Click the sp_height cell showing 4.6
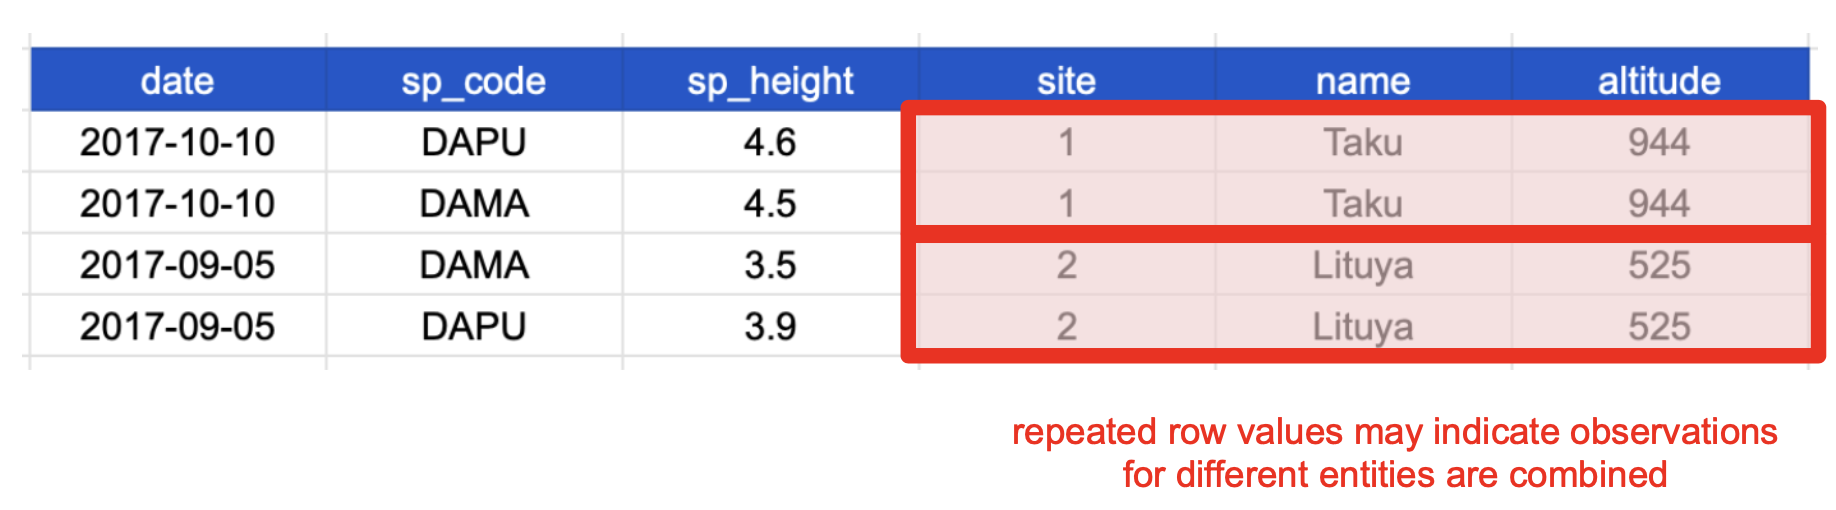The image size is (1836, 510). tap(770, 143)
